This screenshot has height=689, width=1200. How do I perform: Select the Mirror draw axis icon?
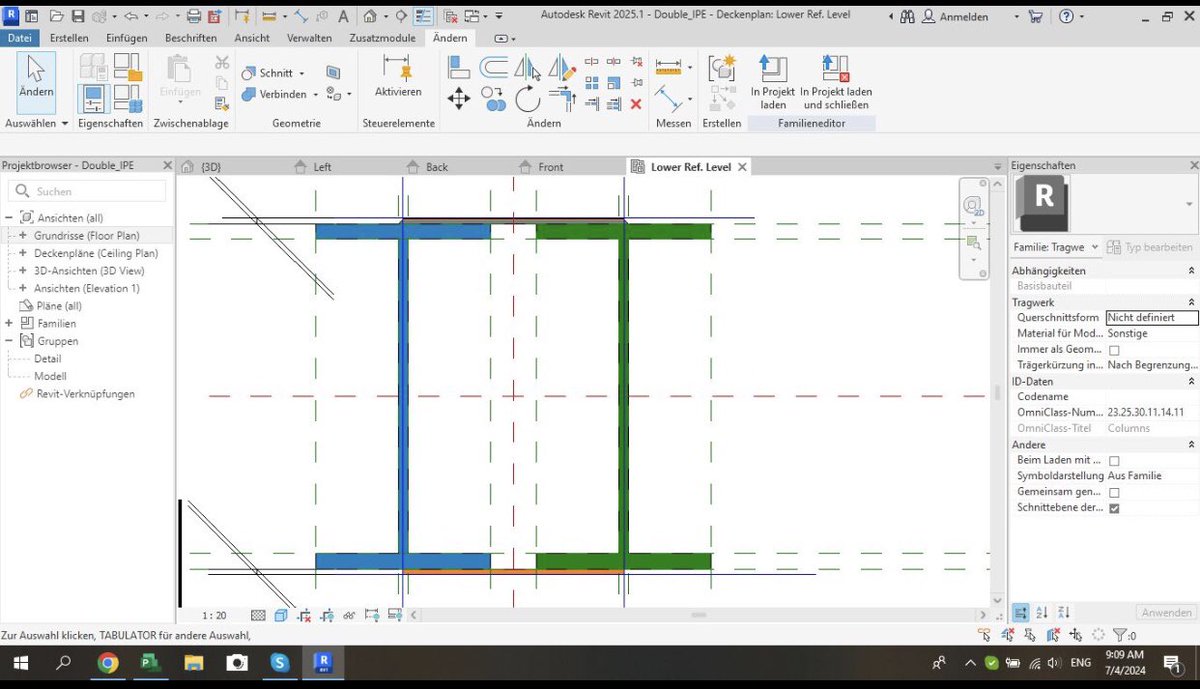tap(562, 68)
